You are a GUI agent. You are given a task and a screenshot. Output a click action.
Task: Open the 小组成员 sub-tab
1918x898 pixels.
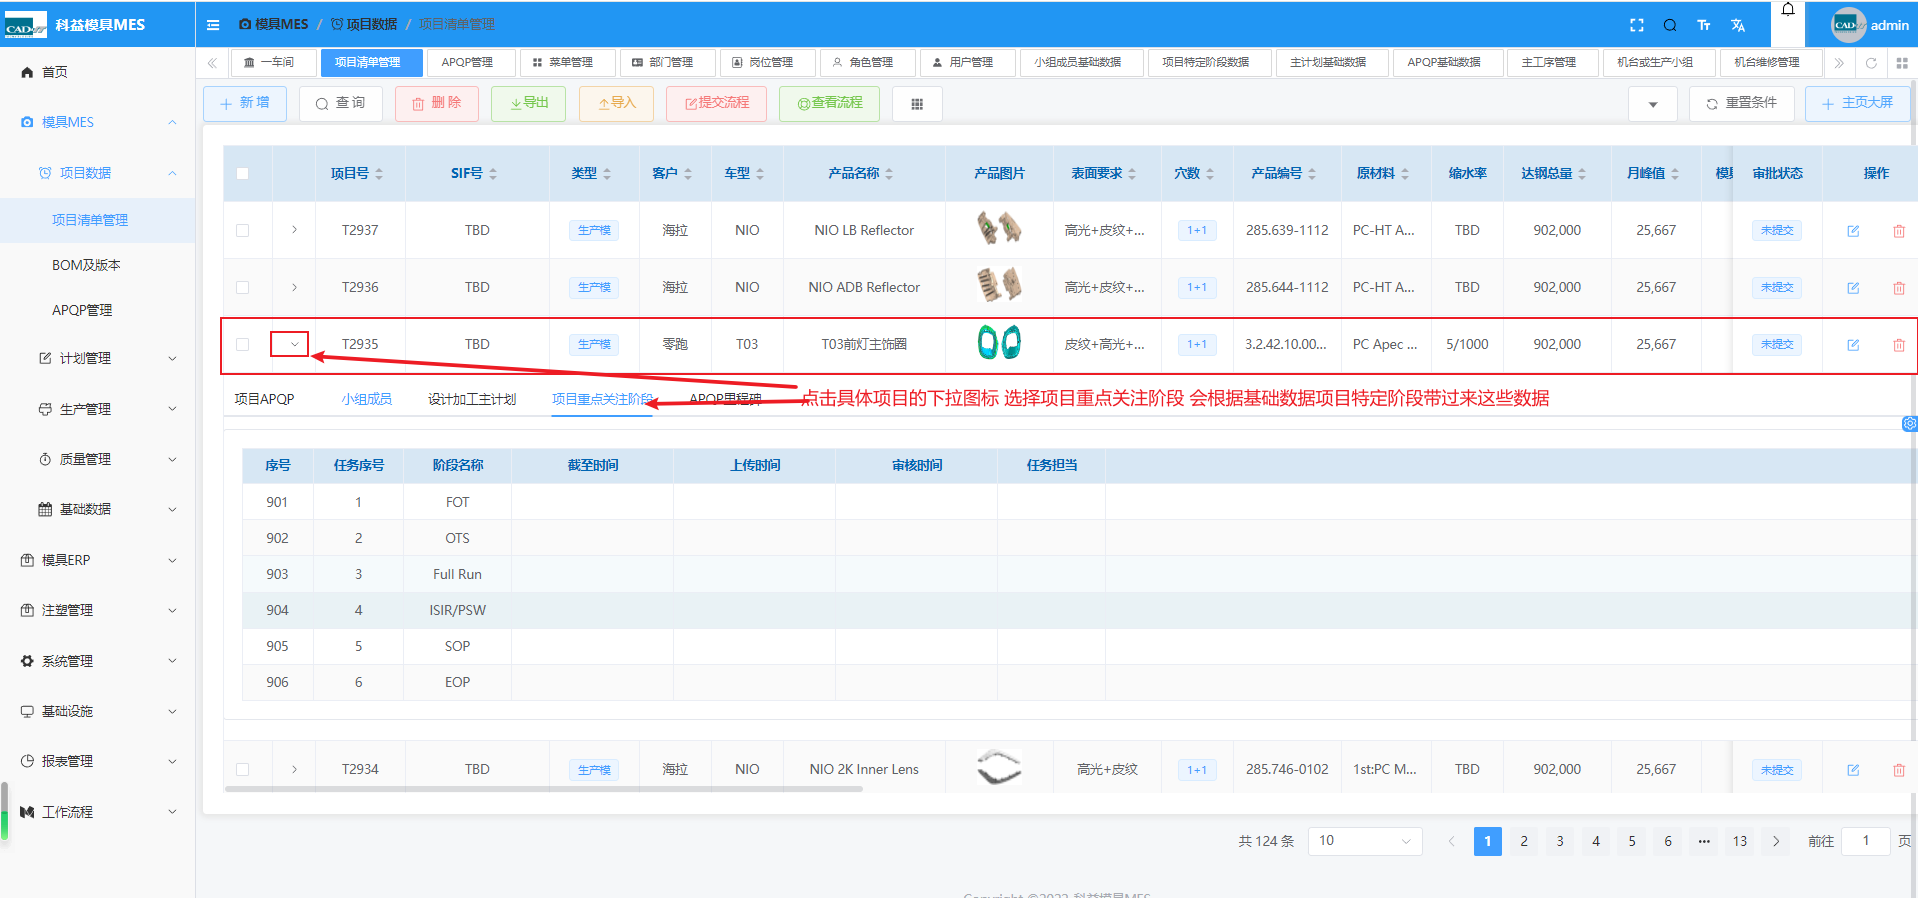pyautogui.click(x=366, y=399)
